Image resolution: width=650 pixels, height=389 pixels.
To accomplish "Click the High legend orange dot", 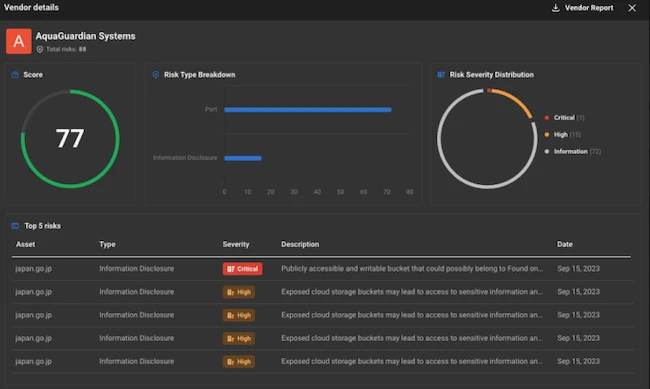I will pyautogui.click(x=547, y=134).
